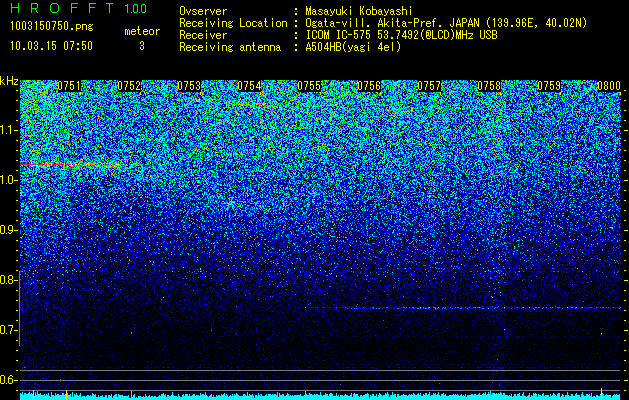Click observer name Masayuki Kobayashi
Screen dimensions: 629x400
pyautogui.click(x=359, y=11)
